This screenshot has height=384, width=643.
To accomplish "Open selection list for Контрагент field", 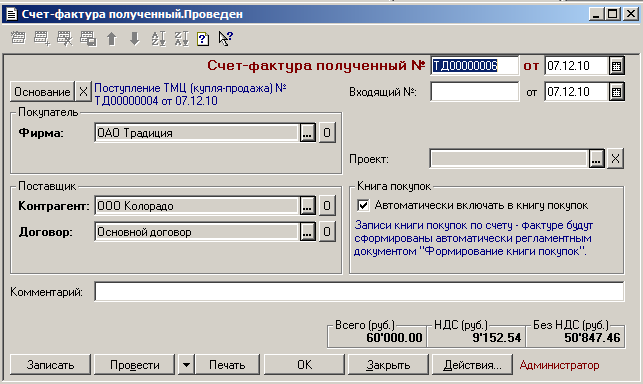I will click(308, 206).
